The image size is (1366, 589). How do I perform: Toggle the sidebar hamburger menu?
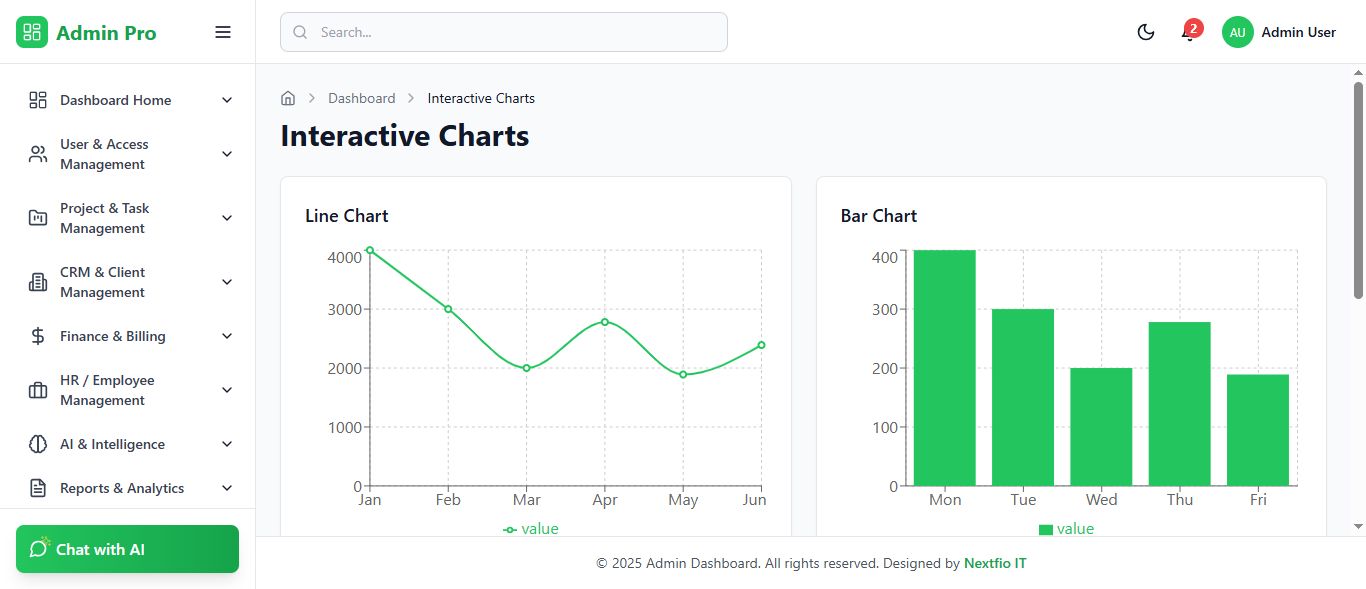click(x=223, y=32)
